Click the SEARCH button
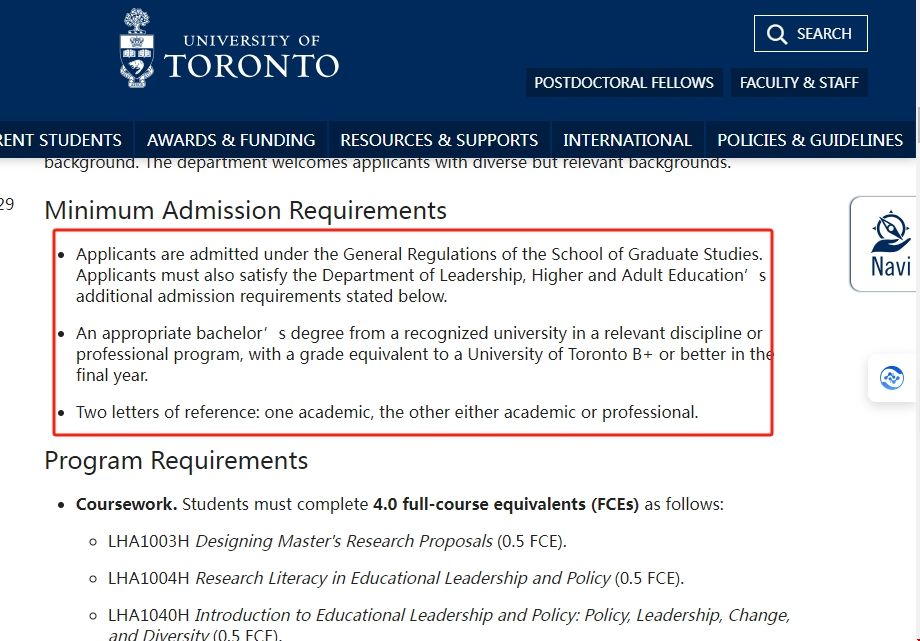 tap(810, 33)
